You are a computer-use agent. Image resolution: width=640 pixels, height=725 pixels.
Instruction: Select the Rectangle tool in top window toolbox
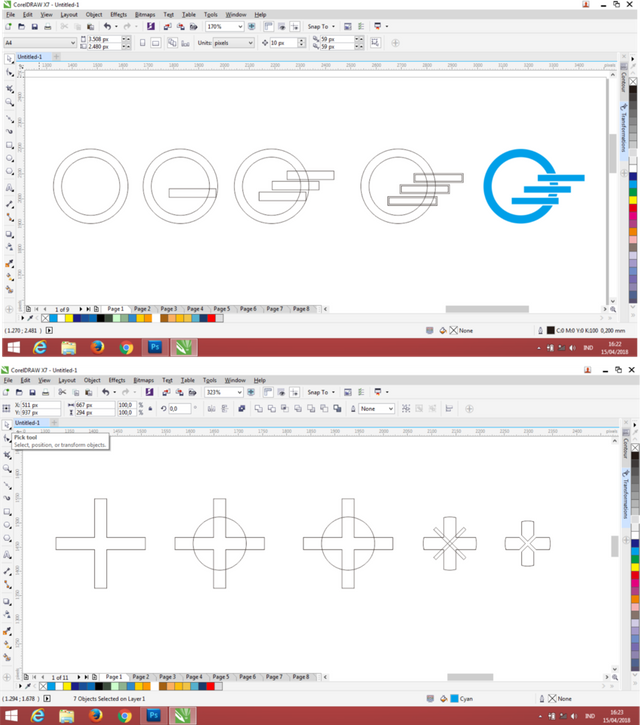(9, 145)
